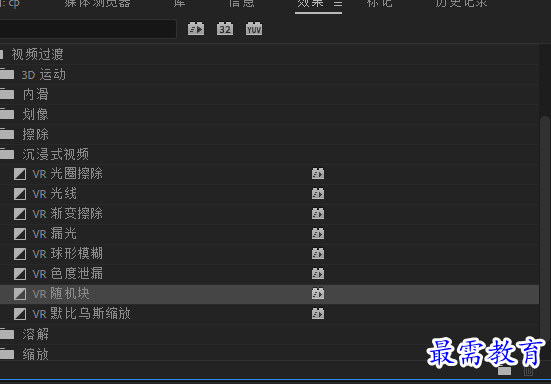This screenshot has width=551, height=384.
Task: Click accelerated badge on VR 默比乌斯缩放 row
Action: [318, 314]
